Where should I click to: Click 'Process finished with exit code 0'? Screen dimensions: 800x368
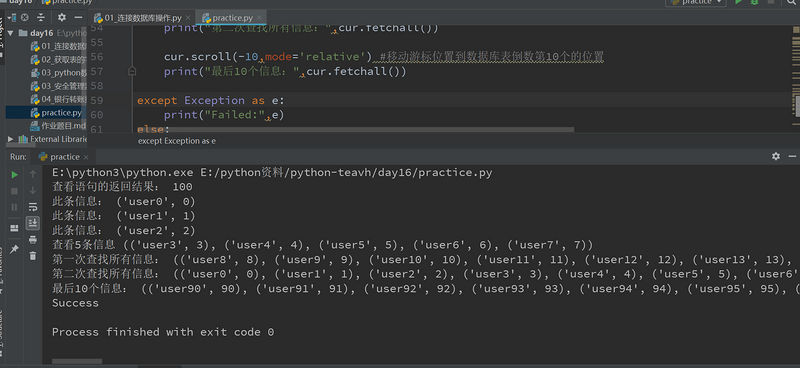[x=163, y=332]
